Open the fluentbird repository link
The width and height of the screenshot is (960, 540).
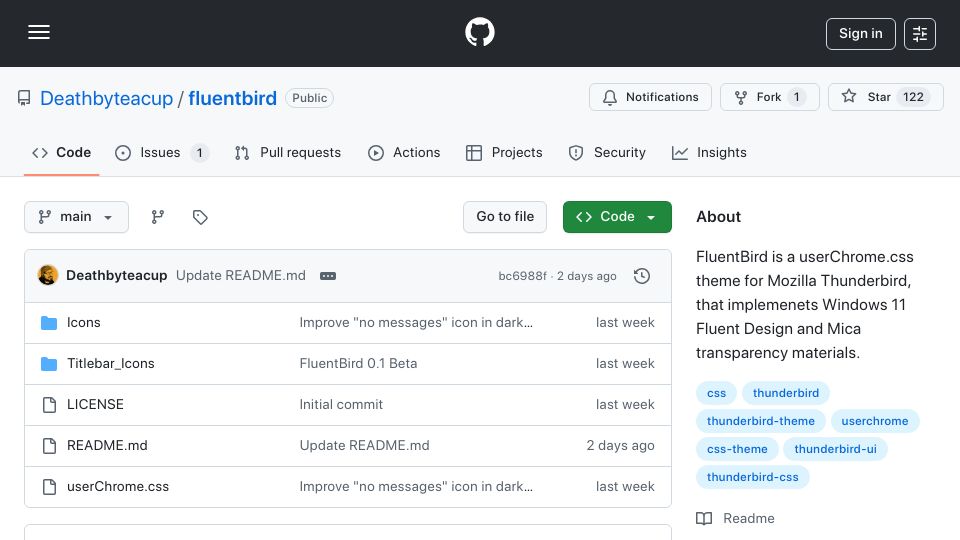coord(233,99)
